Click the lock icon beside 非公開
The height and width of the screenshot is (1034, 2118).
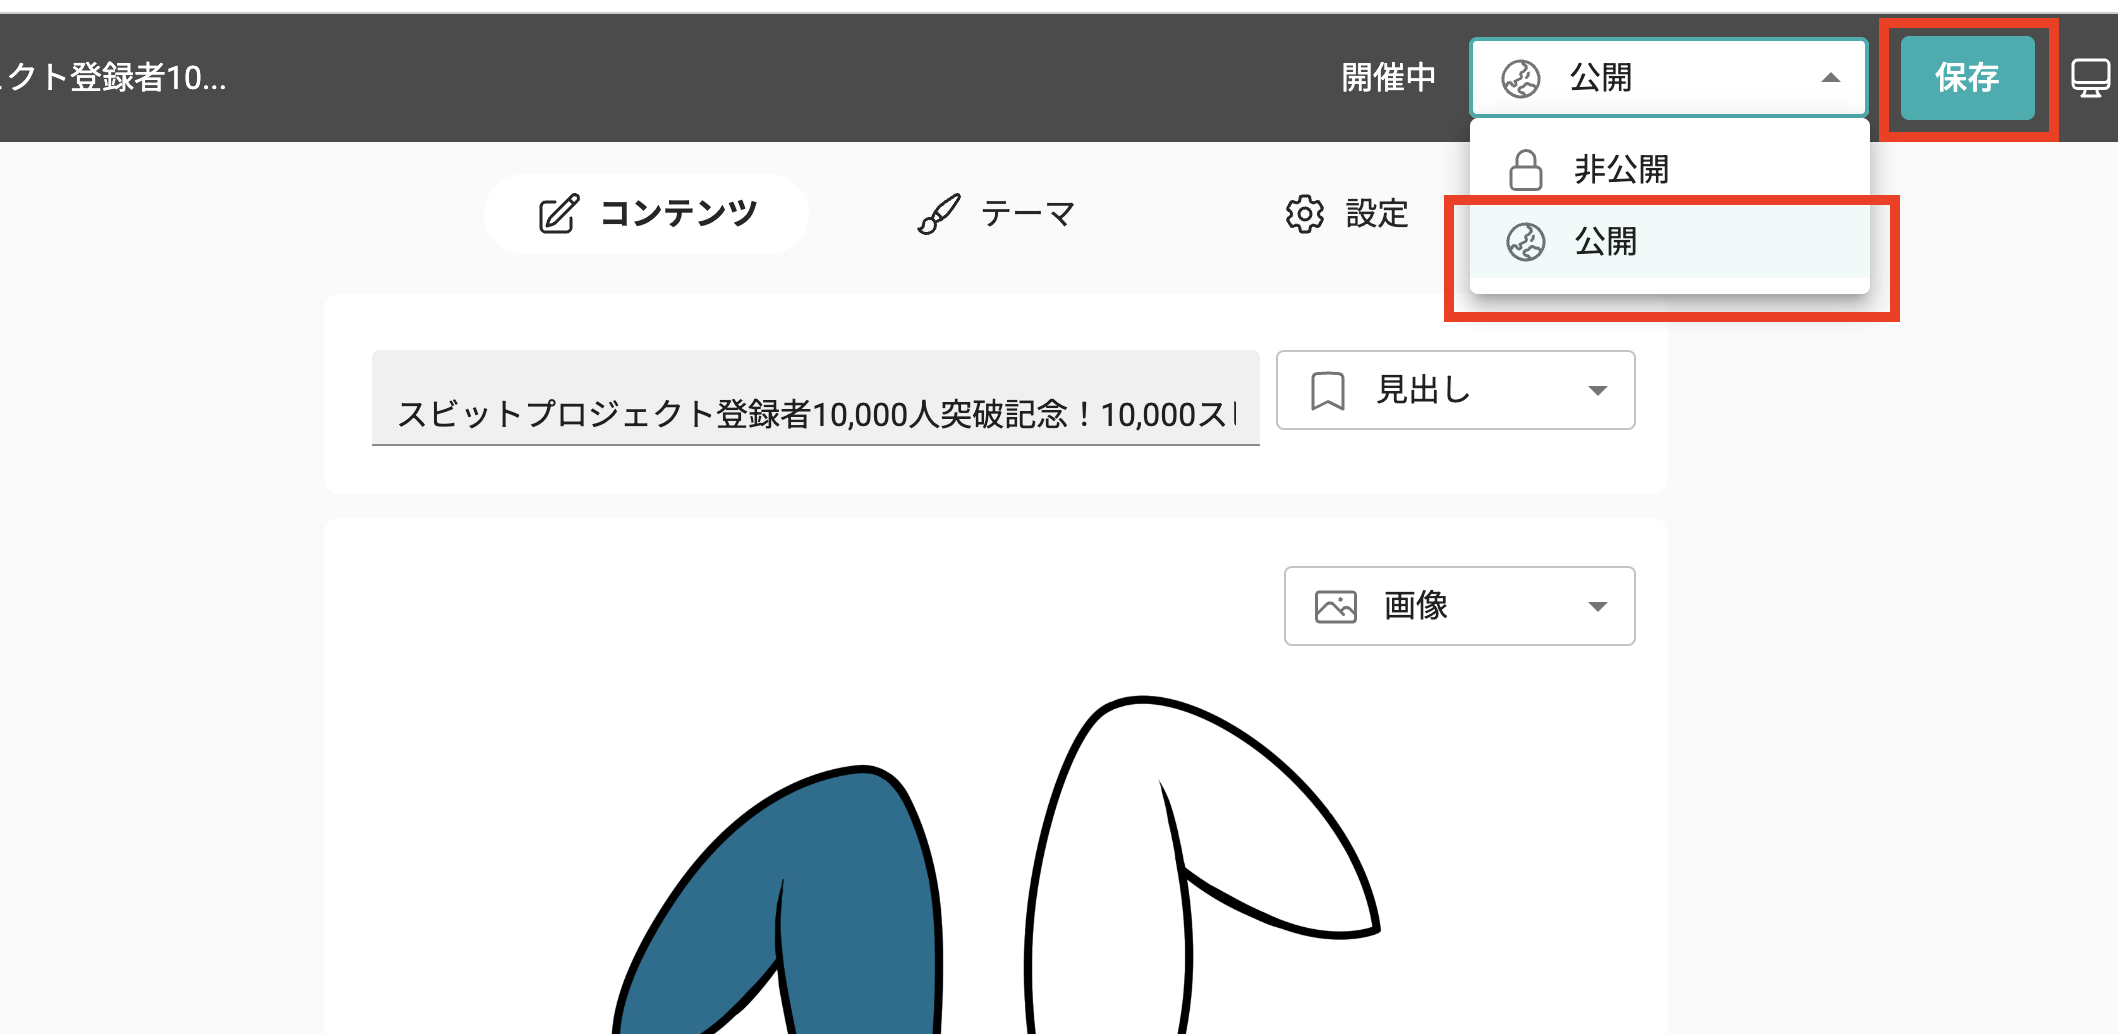pyautogui.click(x=1525, y=170)
